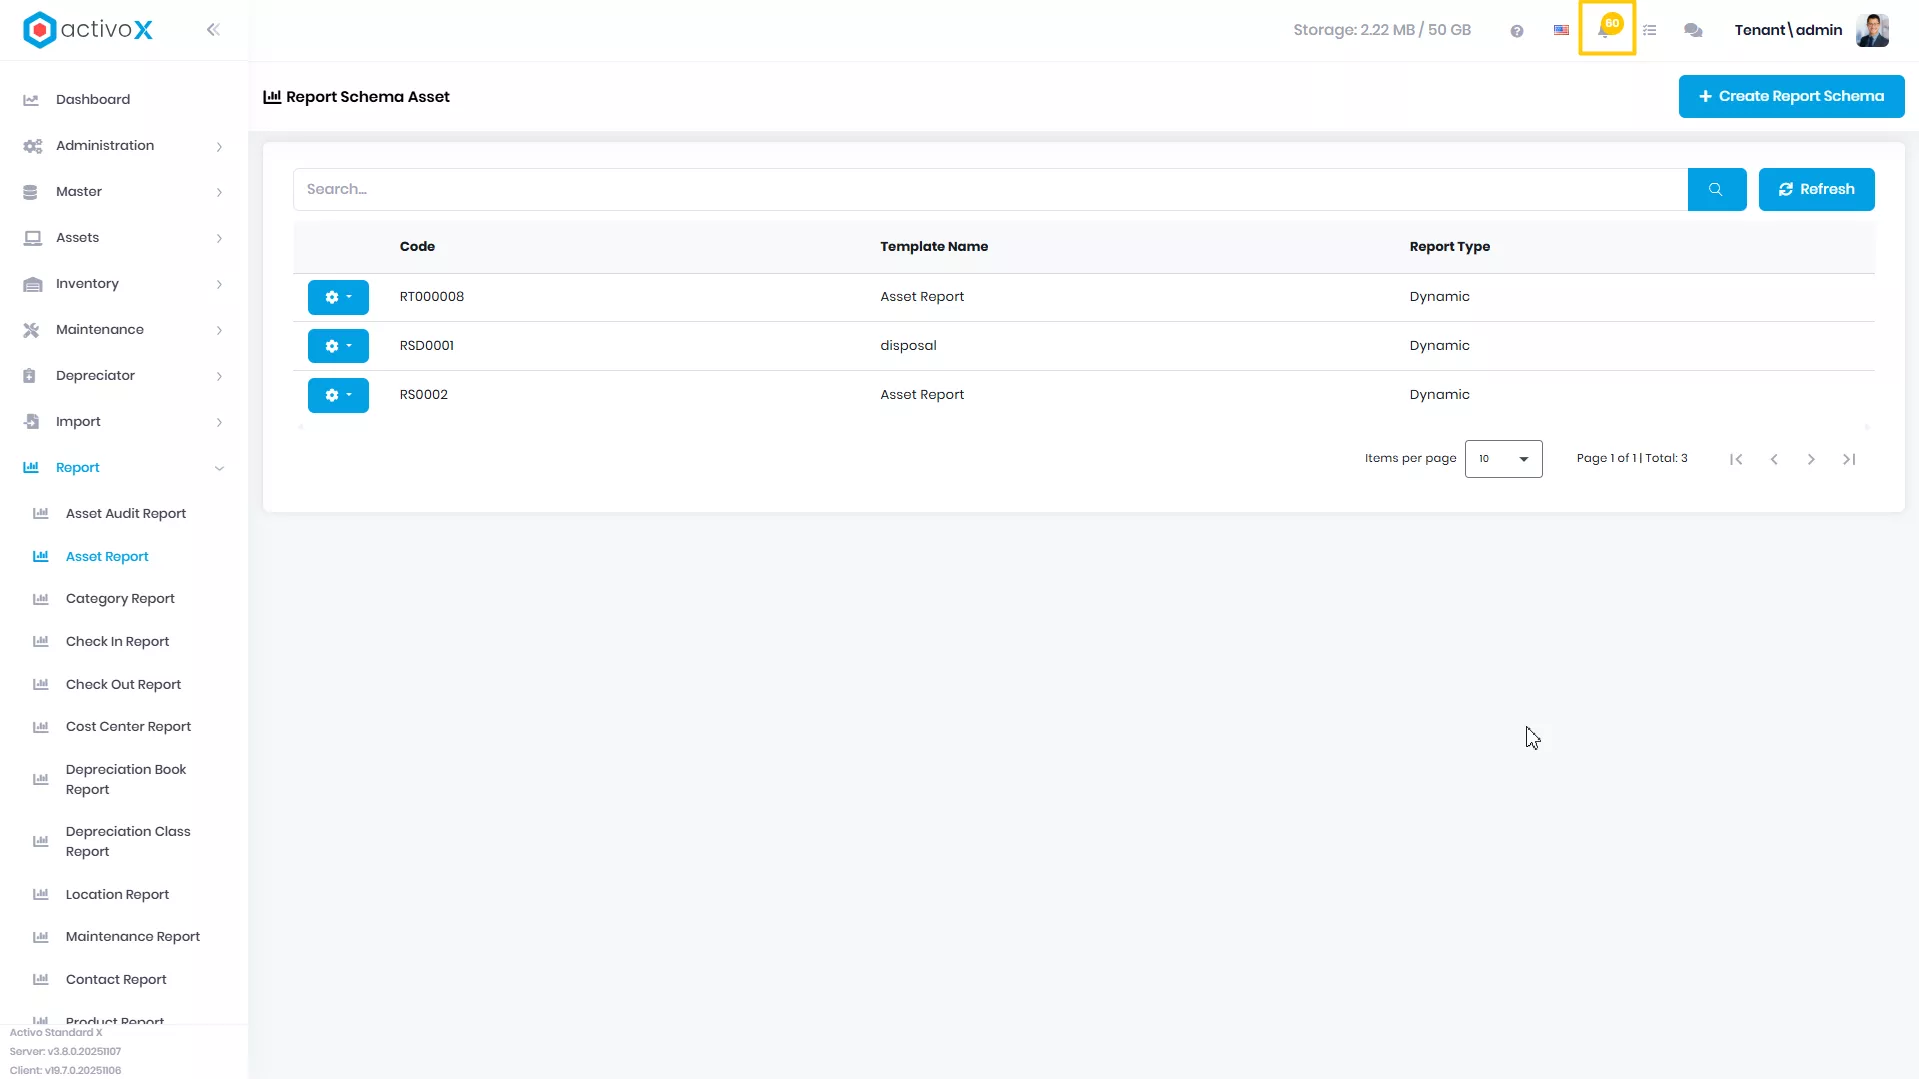The height and width of the screenshot is (1079, 1919).
Task: Click the Maintenance tools icon
Action: (31, 330)
